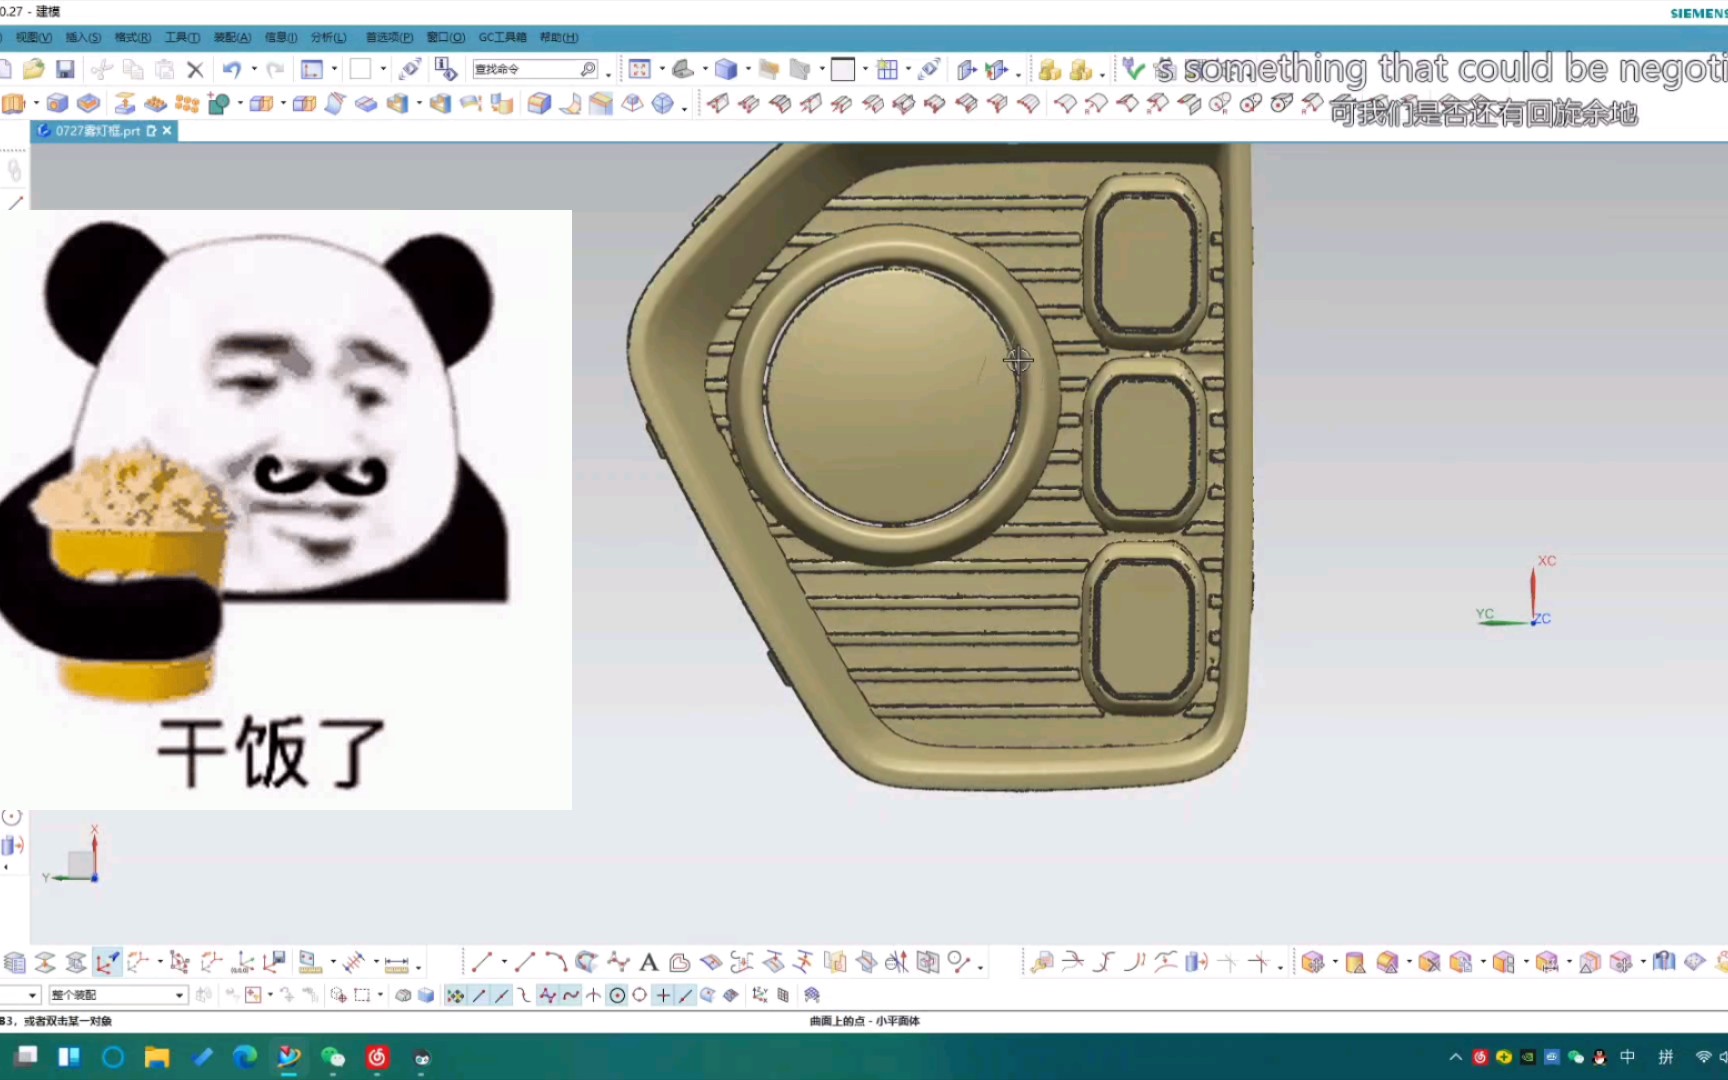
Task: Click the Studio Spline icon
Action: point(618,962)
